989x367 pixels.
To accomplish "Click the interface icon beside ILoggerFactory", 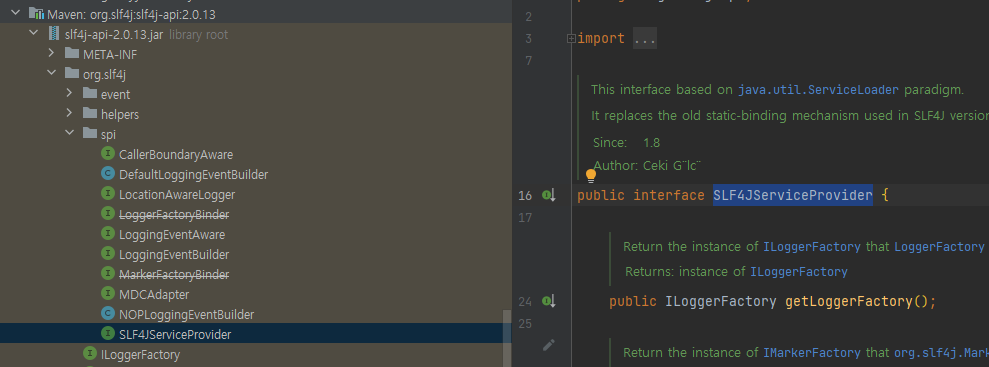I will 90,354.
